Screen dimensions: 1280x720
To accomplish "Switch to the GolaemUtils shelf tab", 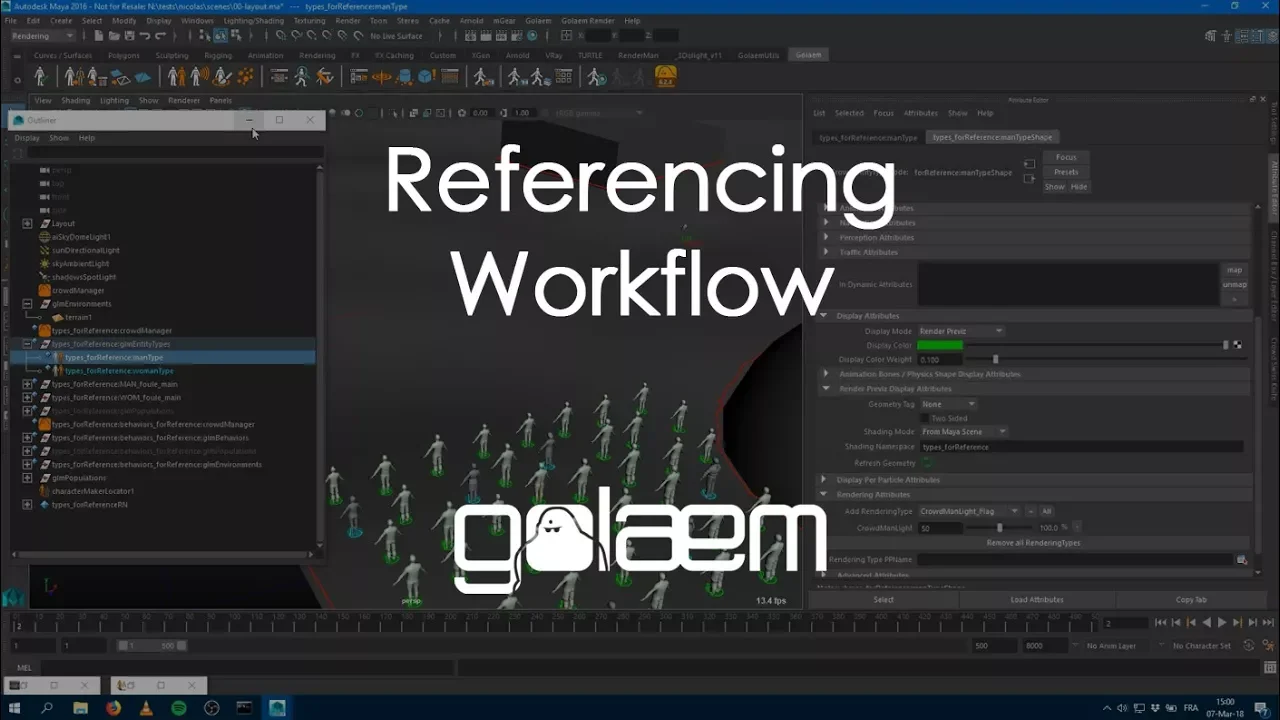I will [760, 55].
